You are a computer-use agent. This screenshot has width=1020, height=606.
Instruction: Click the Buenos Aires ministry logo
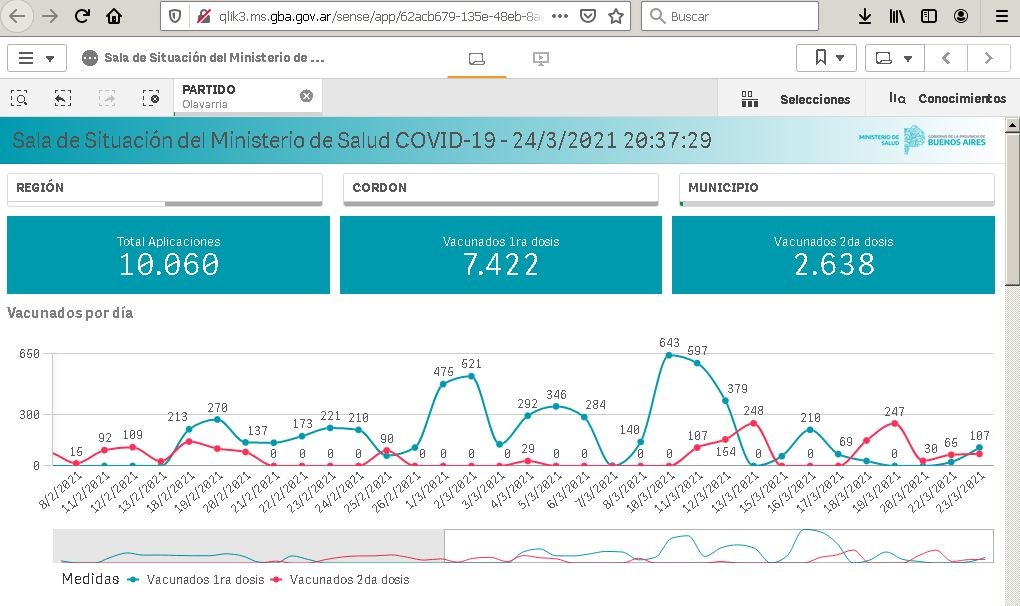(922, 139)
